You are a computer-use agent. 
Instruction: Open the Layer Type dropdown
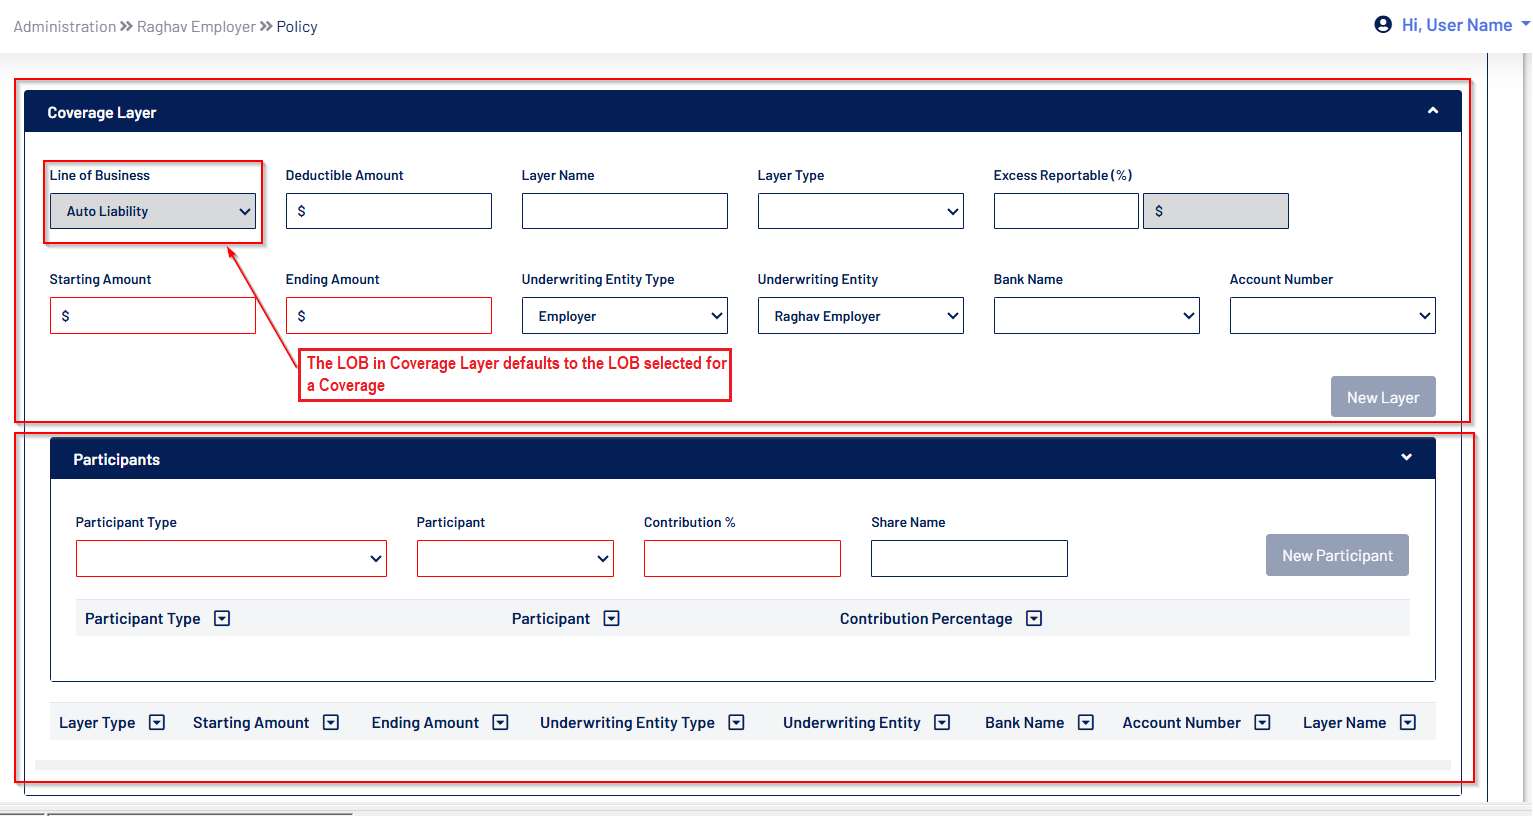click(860, 211)
